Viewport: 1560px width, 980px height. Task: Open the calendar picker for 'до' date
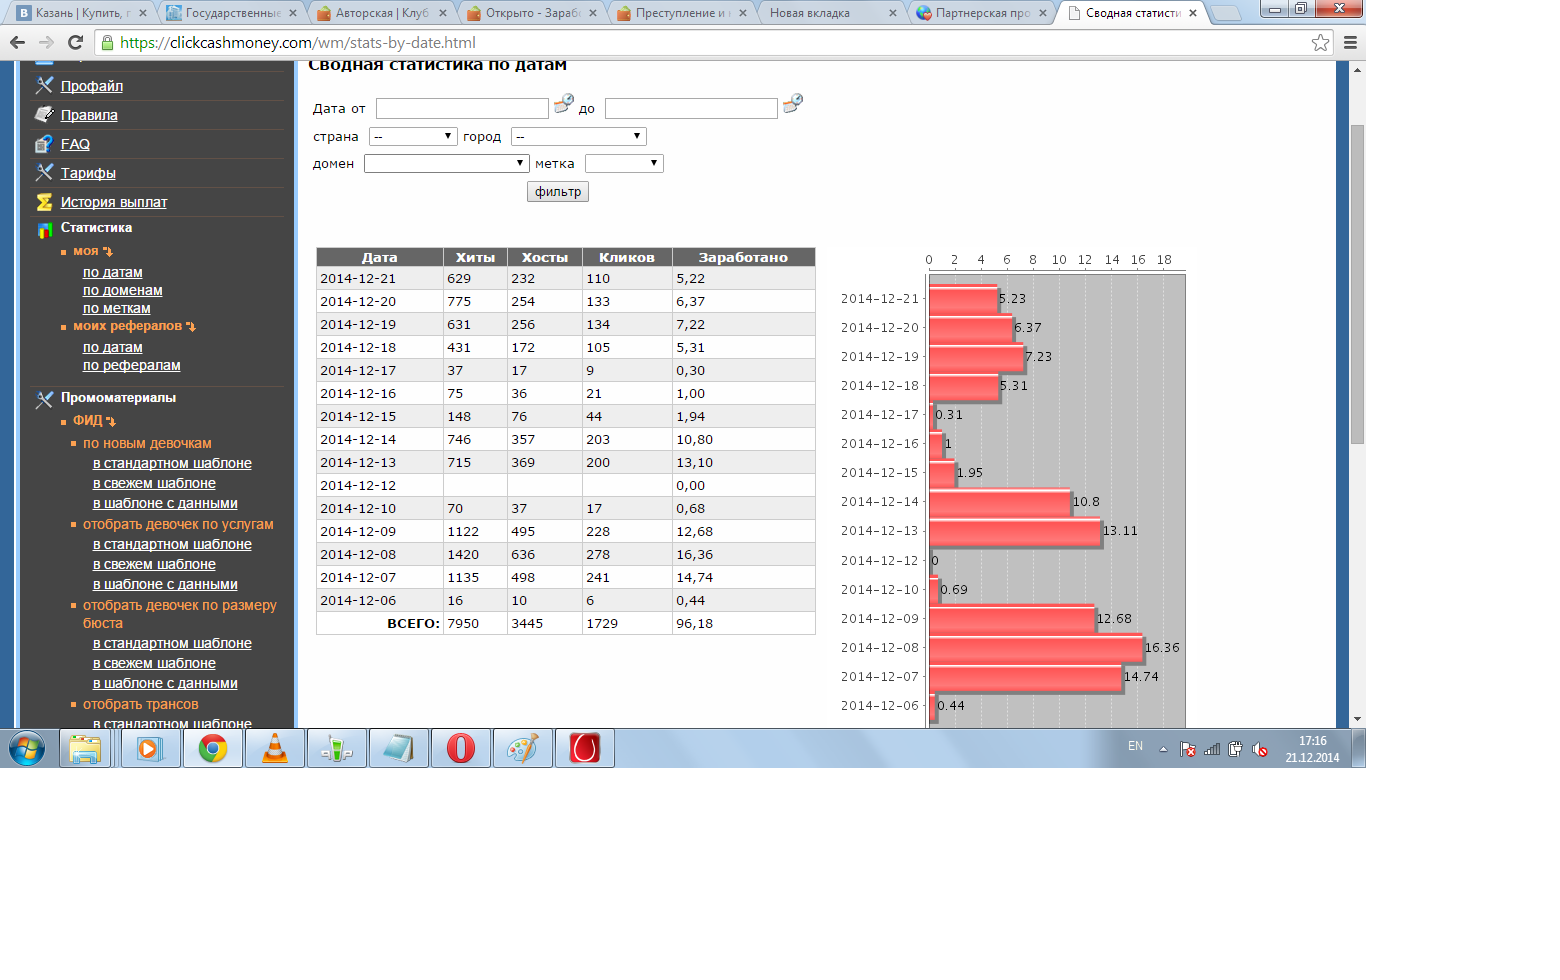coord(793,103)
